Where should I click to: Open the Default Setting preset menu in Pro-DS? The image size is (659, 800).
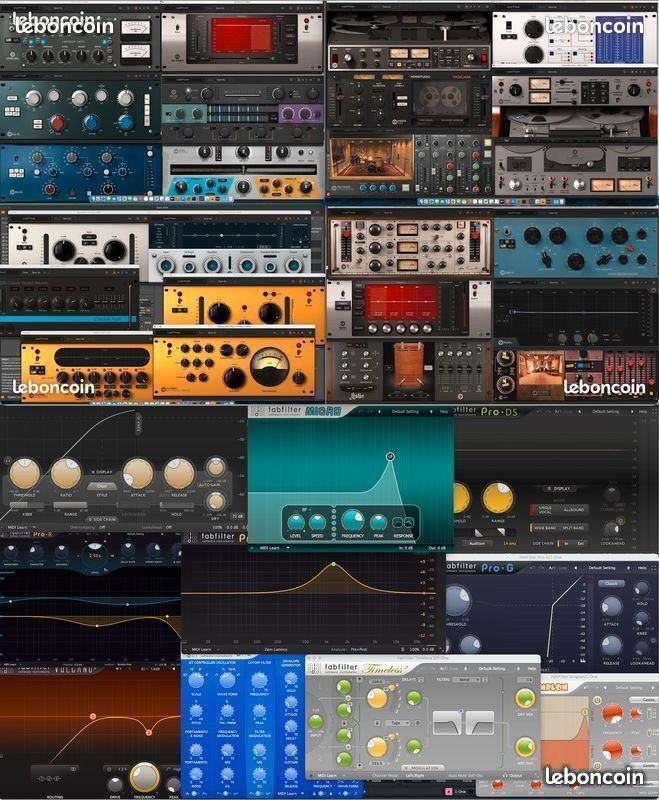[x=606, y=411]
